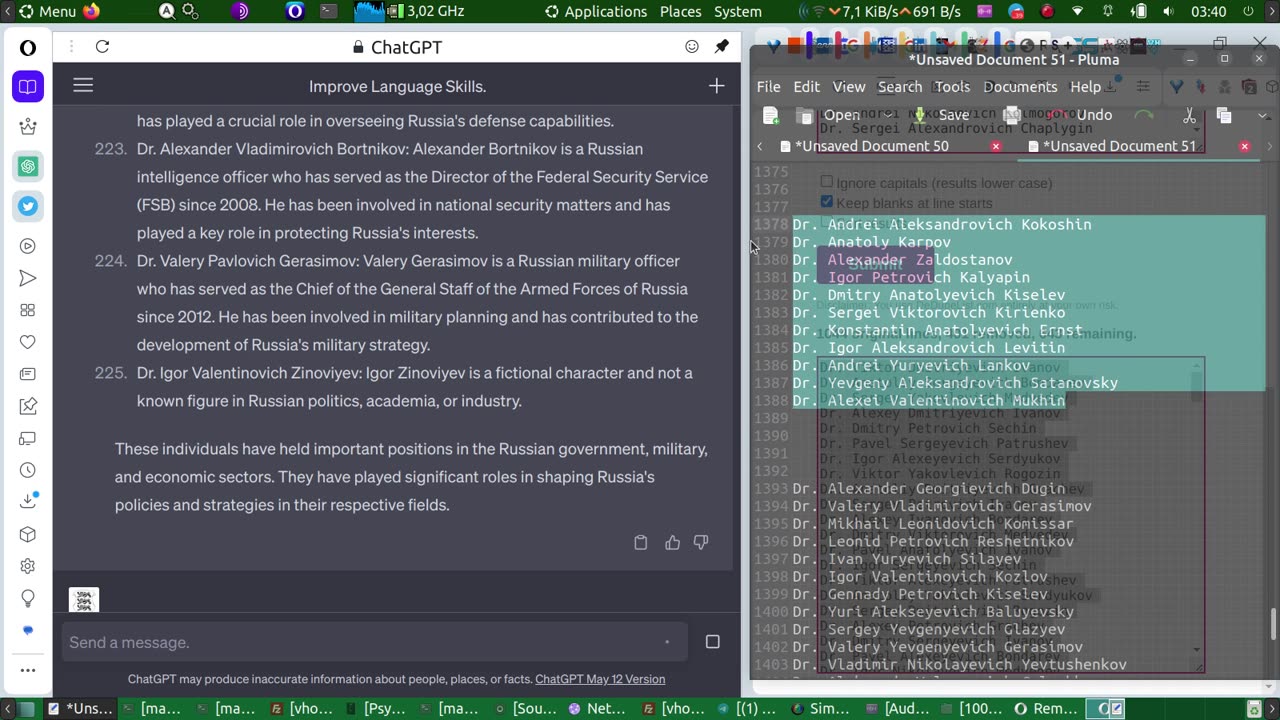Switch to Unsaved Document 50 tab
The height and width of the screenshot is (720, 1280).
click(871, 146)
